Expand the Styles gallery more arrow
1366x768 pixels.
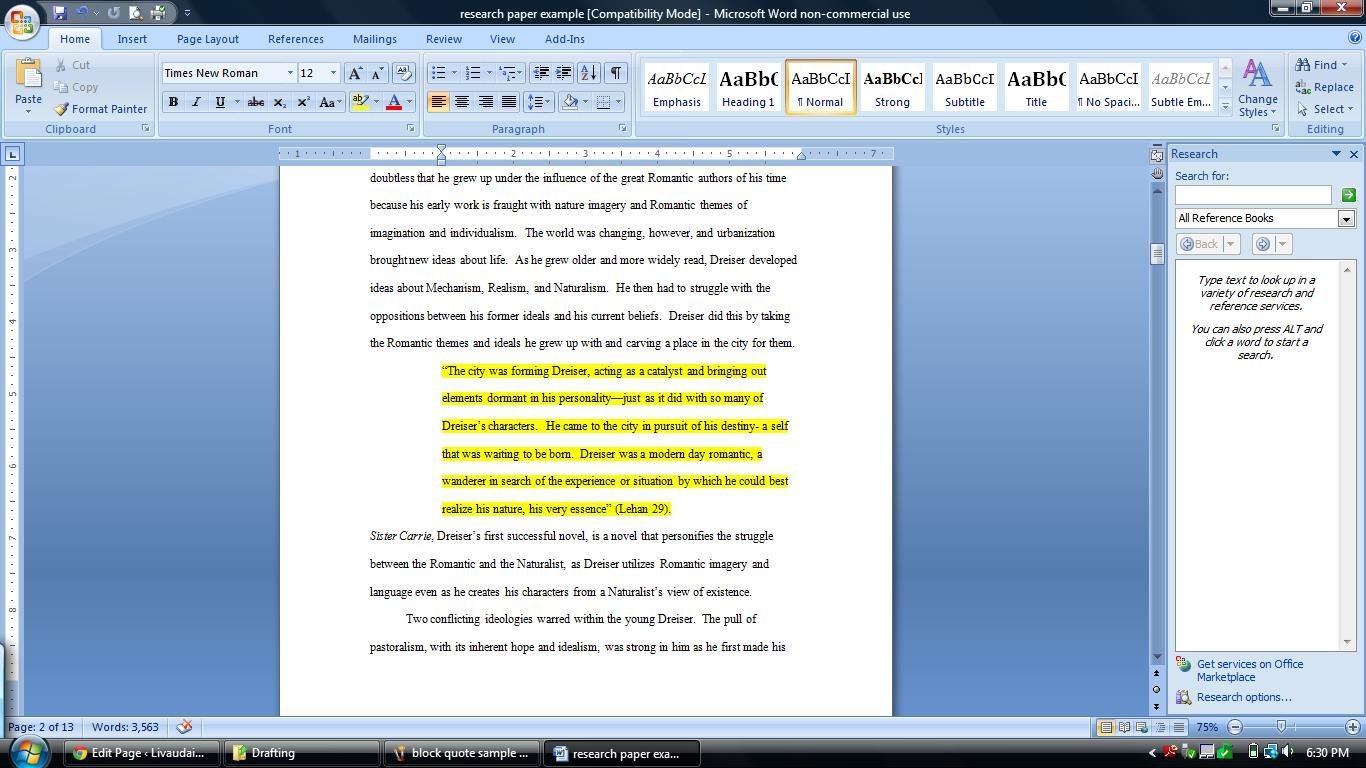(1225, 107)
